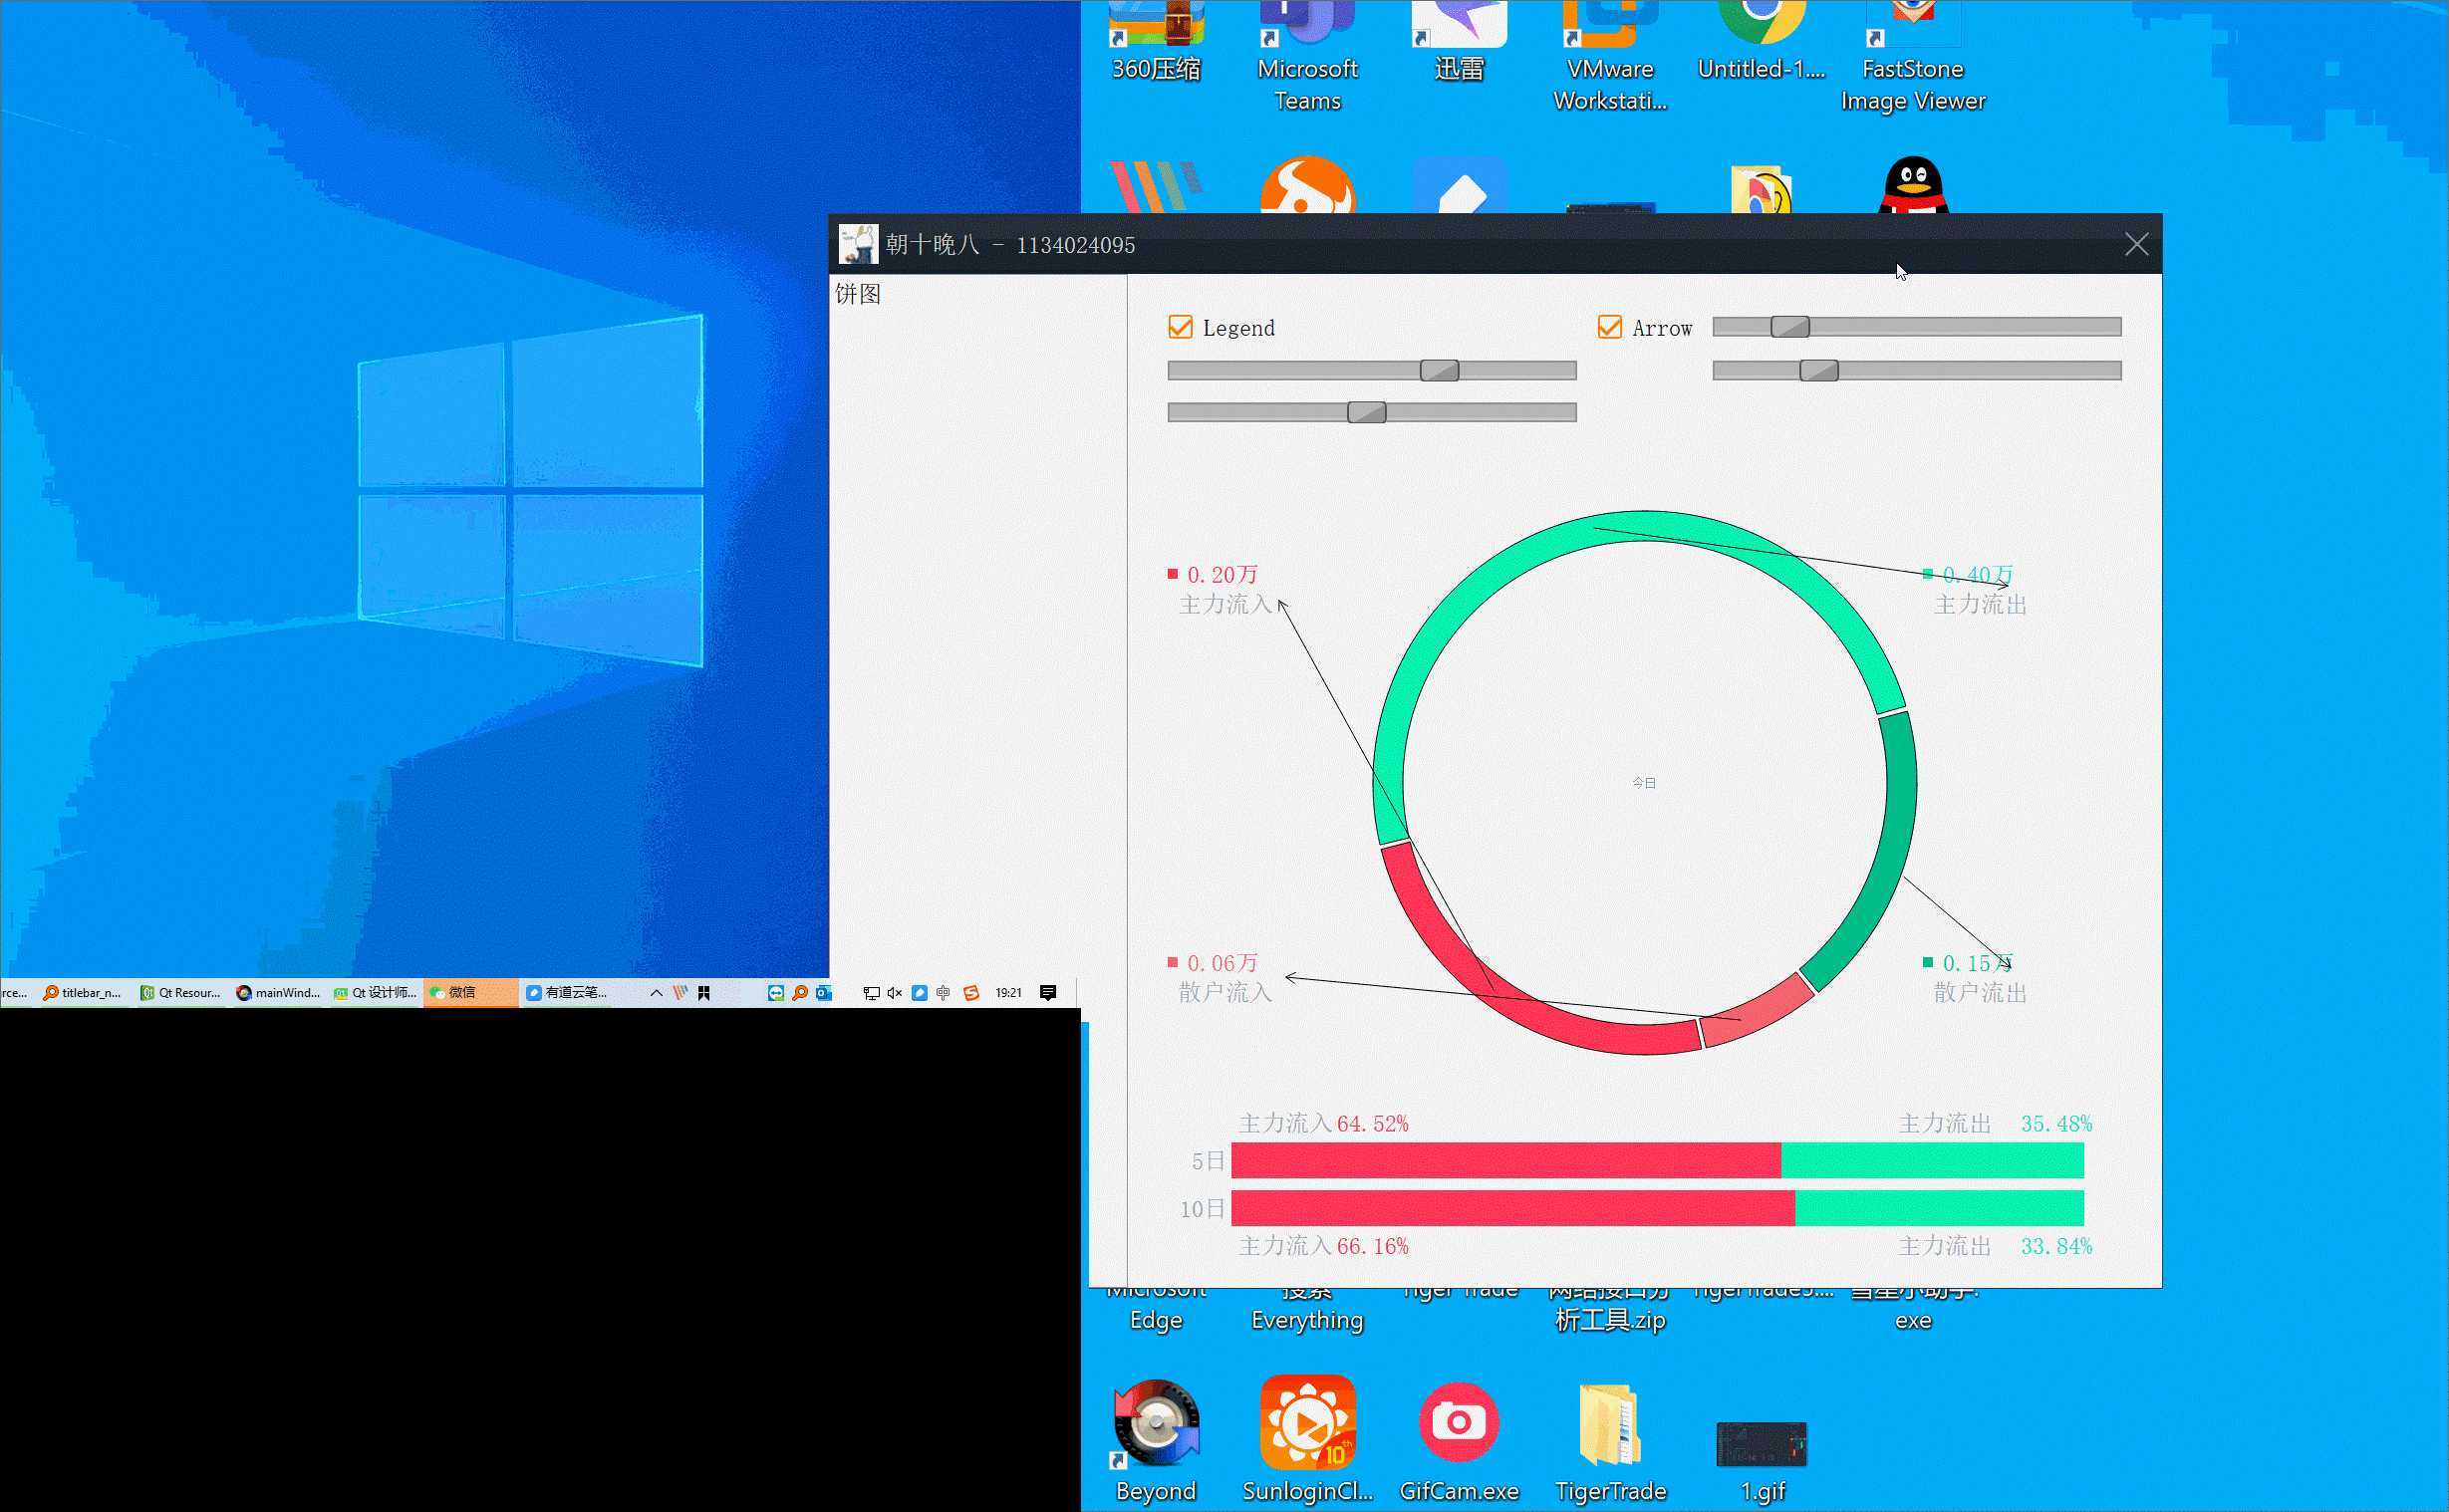Click the avatar icon in the title bar
This screenshot has height=1512, width=2449.
coord(858,244)
